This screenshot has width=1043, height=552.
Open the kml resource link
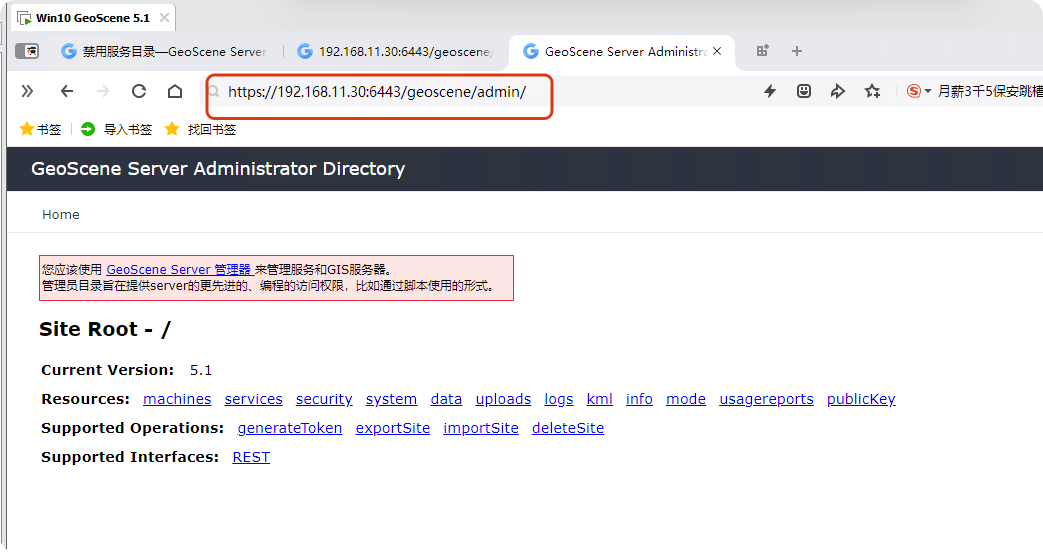coord(599,399)
